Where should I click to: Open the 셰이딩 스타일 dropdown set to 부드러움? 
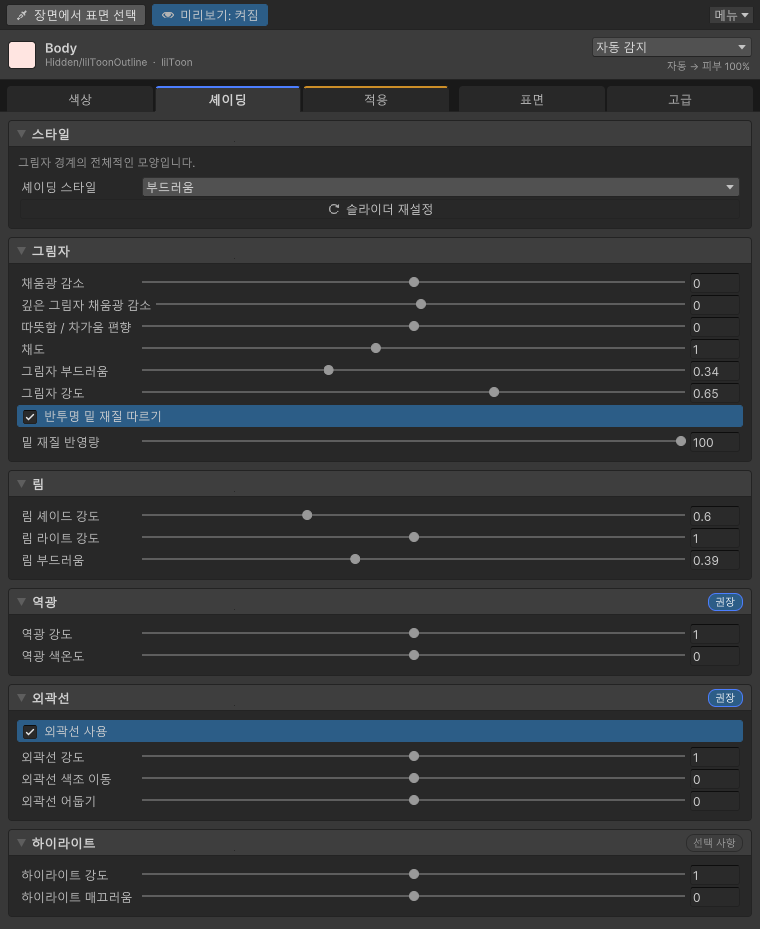tap(440, 187)
